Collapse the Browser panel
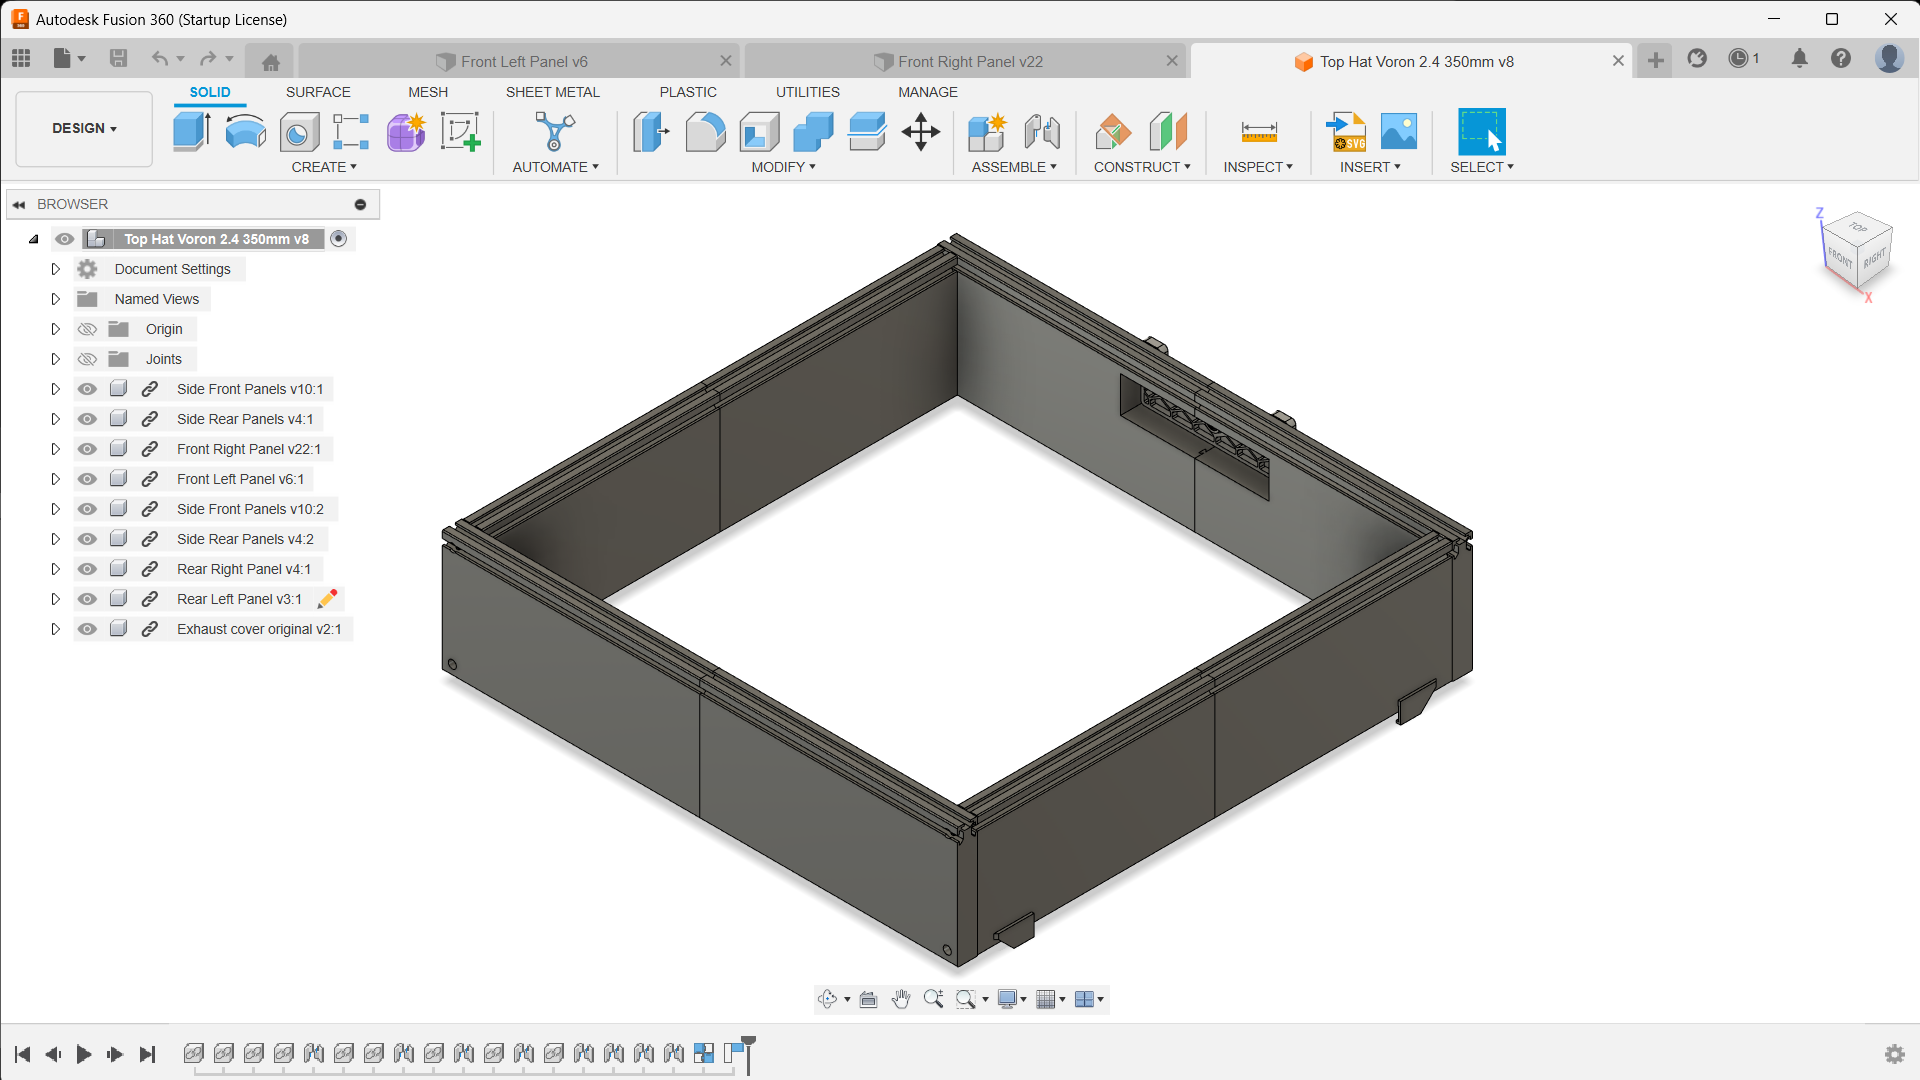The height and width of the screenshot is (1080, 1920). 18,204
